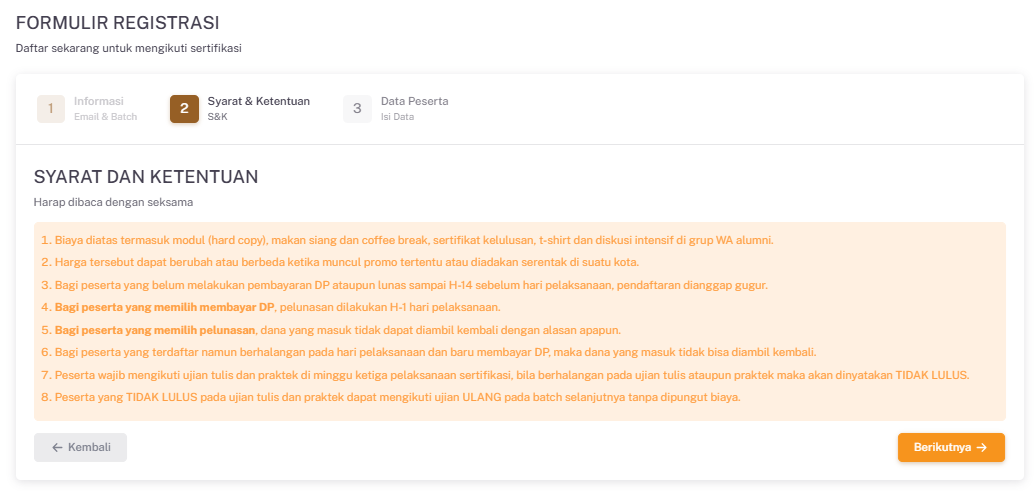This screenshot has height=491, width=1036.
Task: Select the Syarat & Ketentuan step label
Action: pyautogui.click(x=258, y=101)
